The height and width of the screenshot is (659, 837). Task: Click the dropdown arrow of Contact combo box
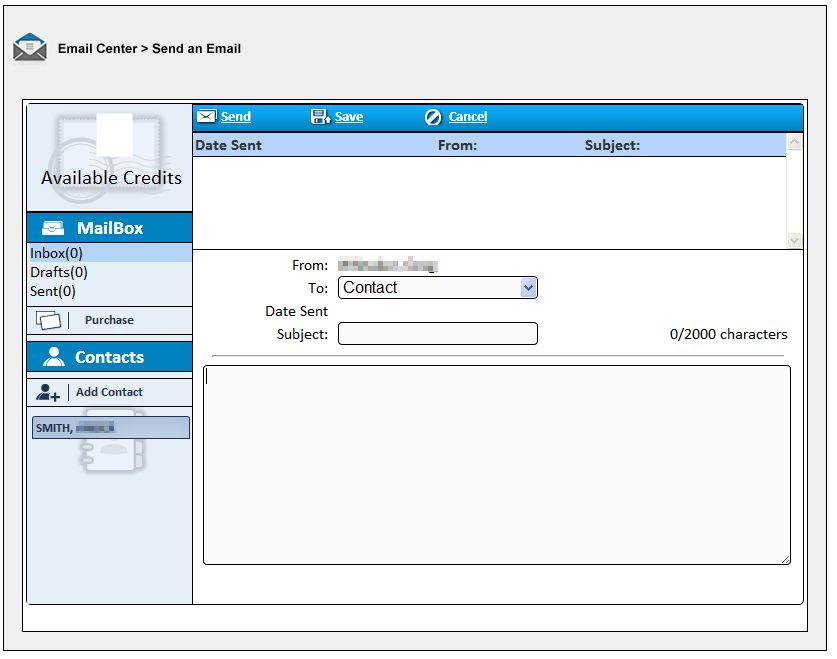528,288
